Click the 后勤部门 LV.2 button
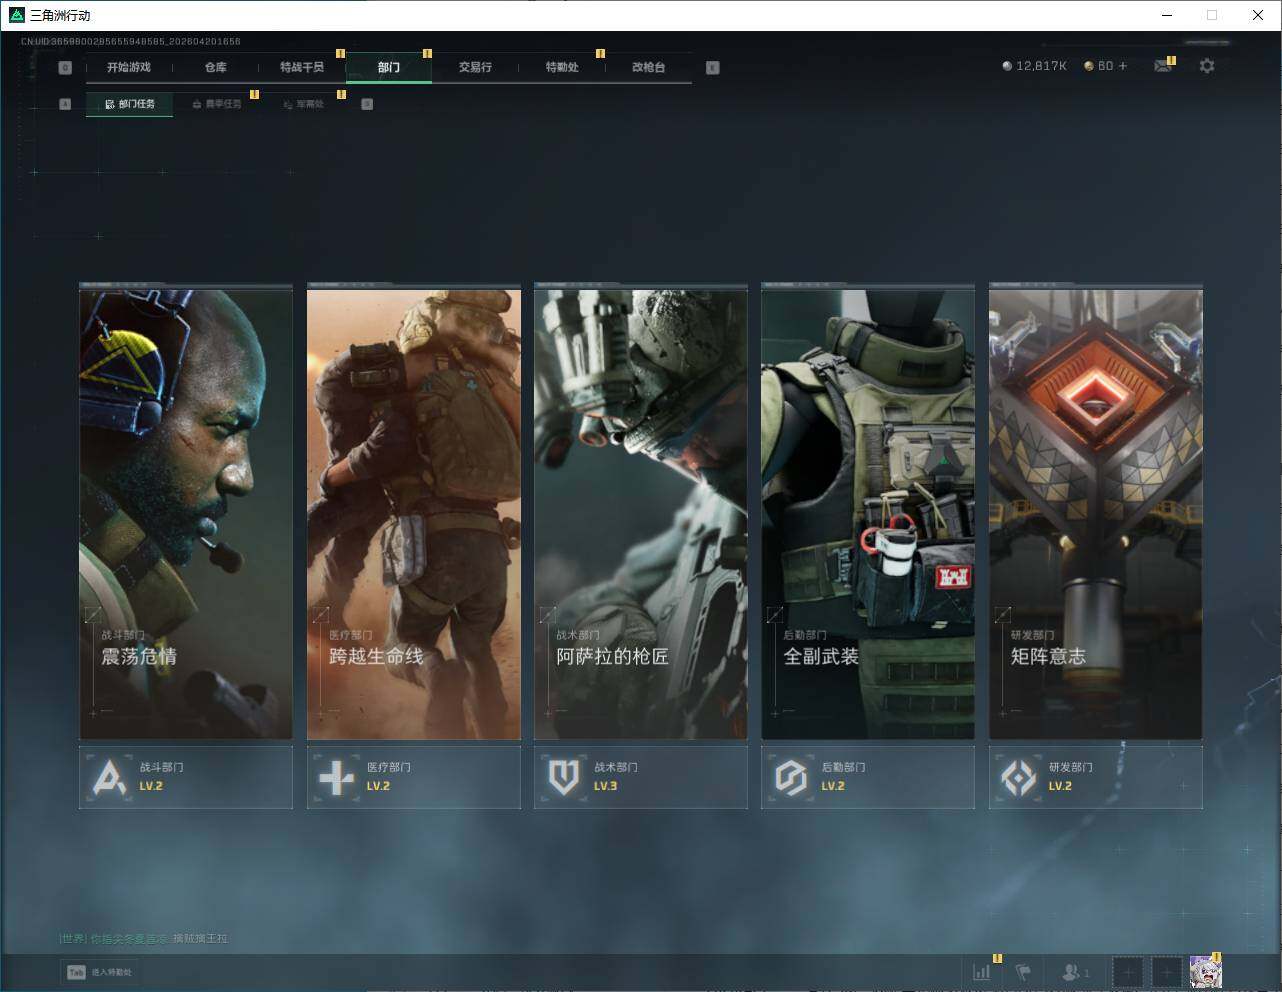This screenshot has width=1282, height=992. click(x=868, y=777)
